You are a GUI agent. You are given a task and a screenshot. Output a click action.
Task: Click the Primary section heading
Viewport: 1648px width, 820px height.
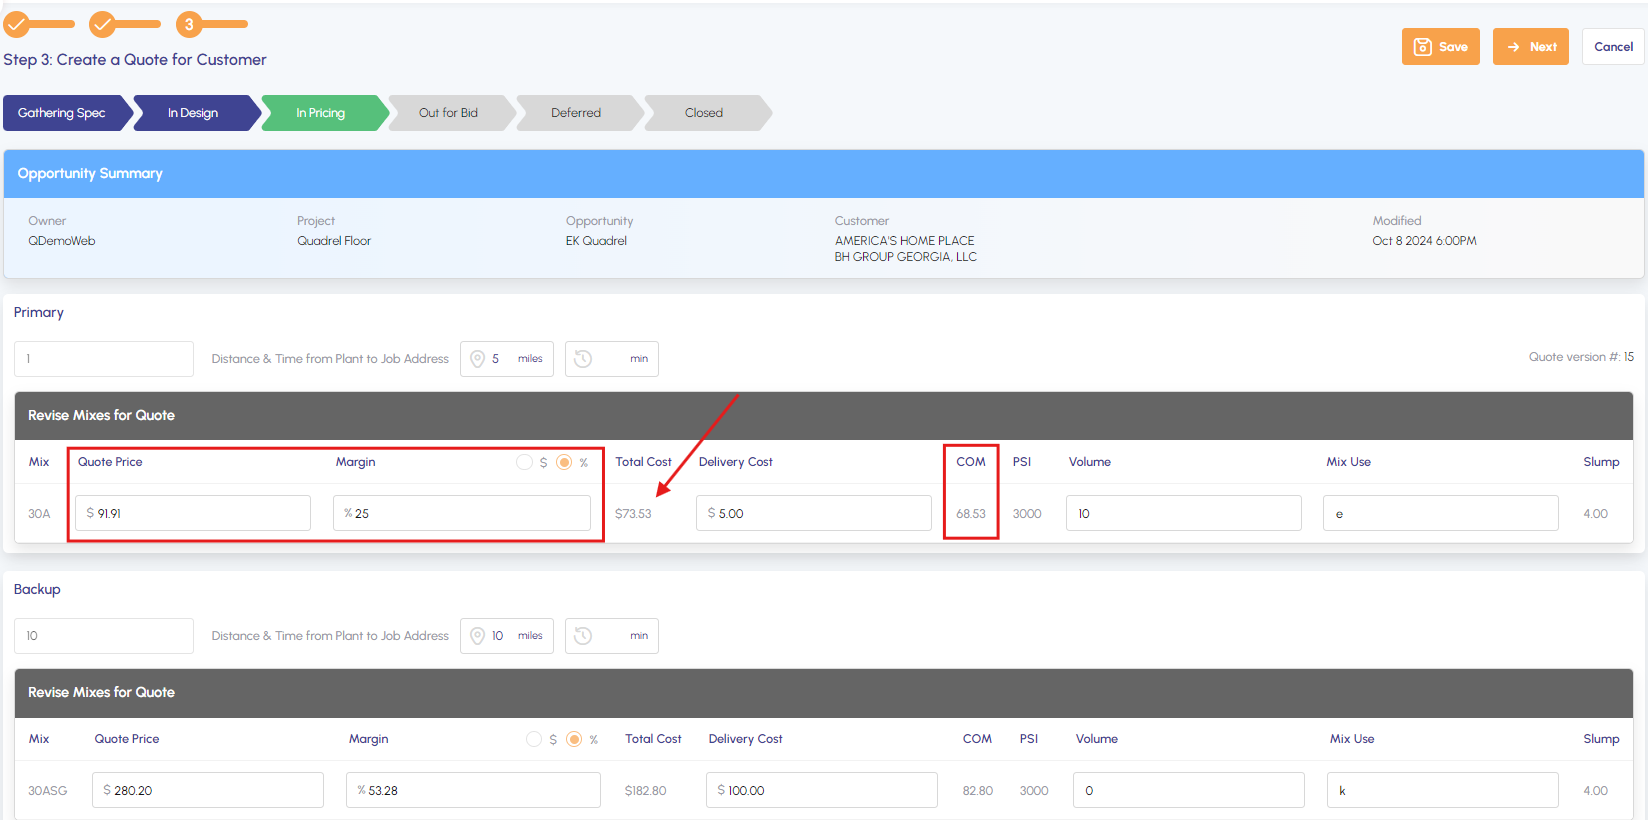click(x=39, y=313)
